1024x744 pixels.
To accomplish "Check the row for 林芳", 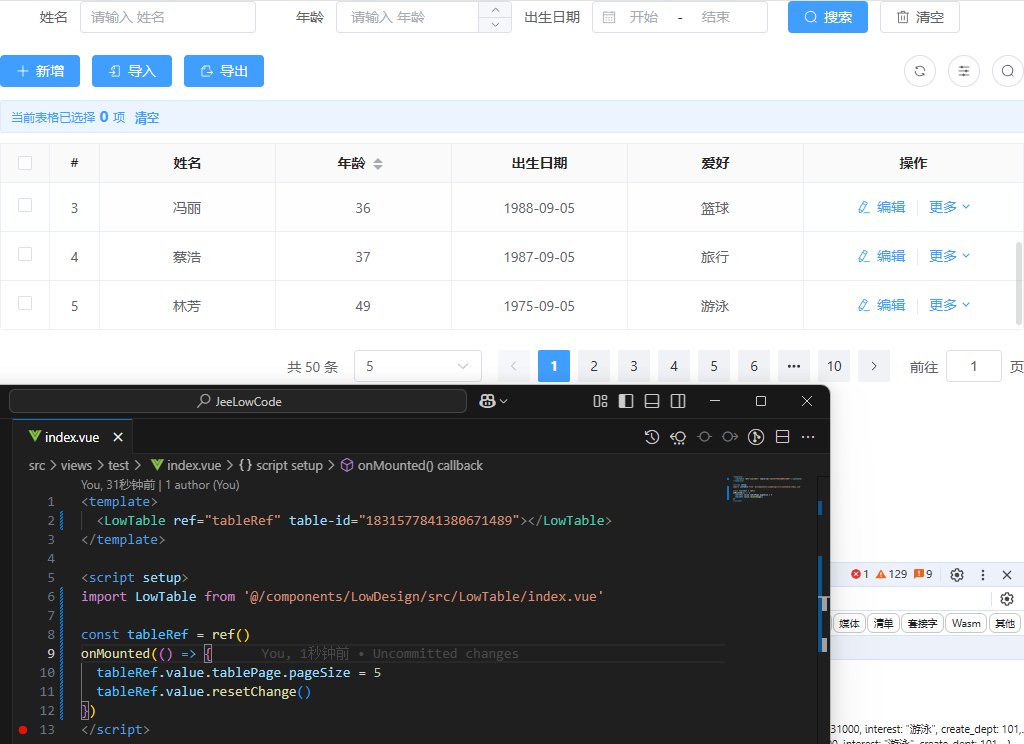I will pyautogui.click(x=25, y=303).
